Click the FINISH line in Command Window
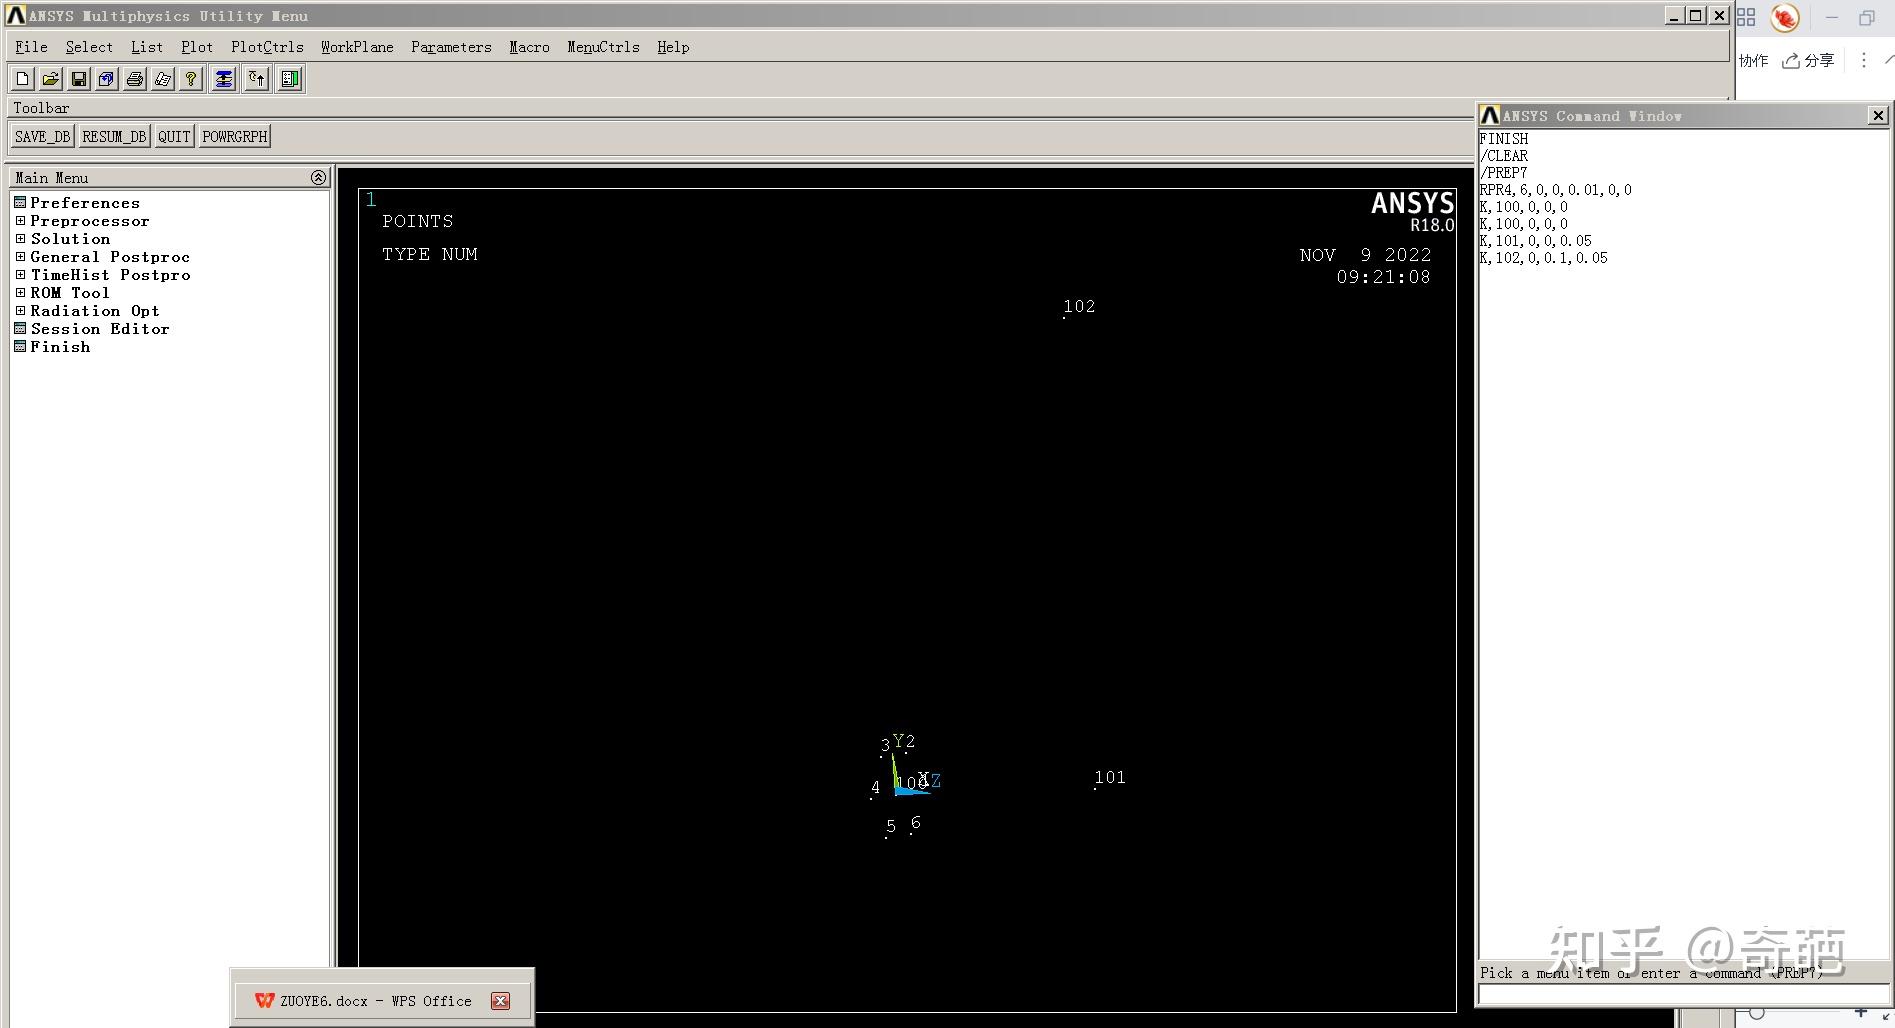The height and width of the screenshot is (1028, 1895). pyautogui.click(x=1503, y=139)
